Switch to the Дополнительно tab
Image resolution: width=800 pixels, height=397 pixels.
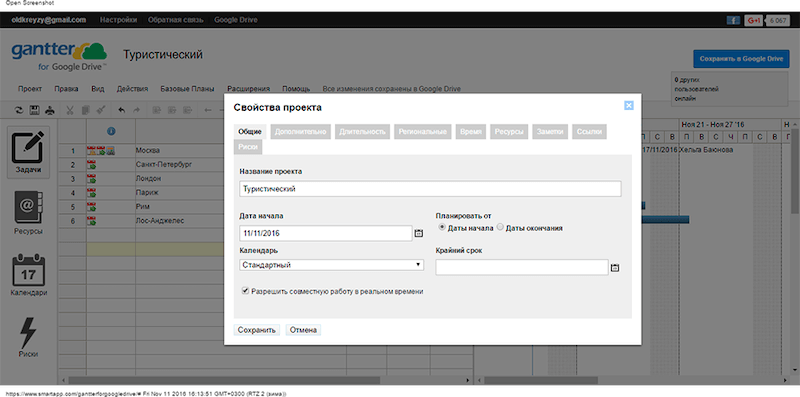(x=301, y=132)
